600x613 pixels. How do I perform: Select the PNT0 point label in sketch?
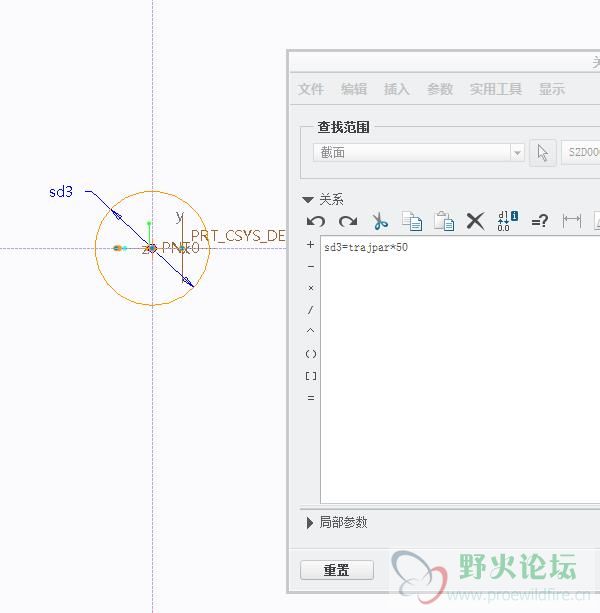pos(180,247)
